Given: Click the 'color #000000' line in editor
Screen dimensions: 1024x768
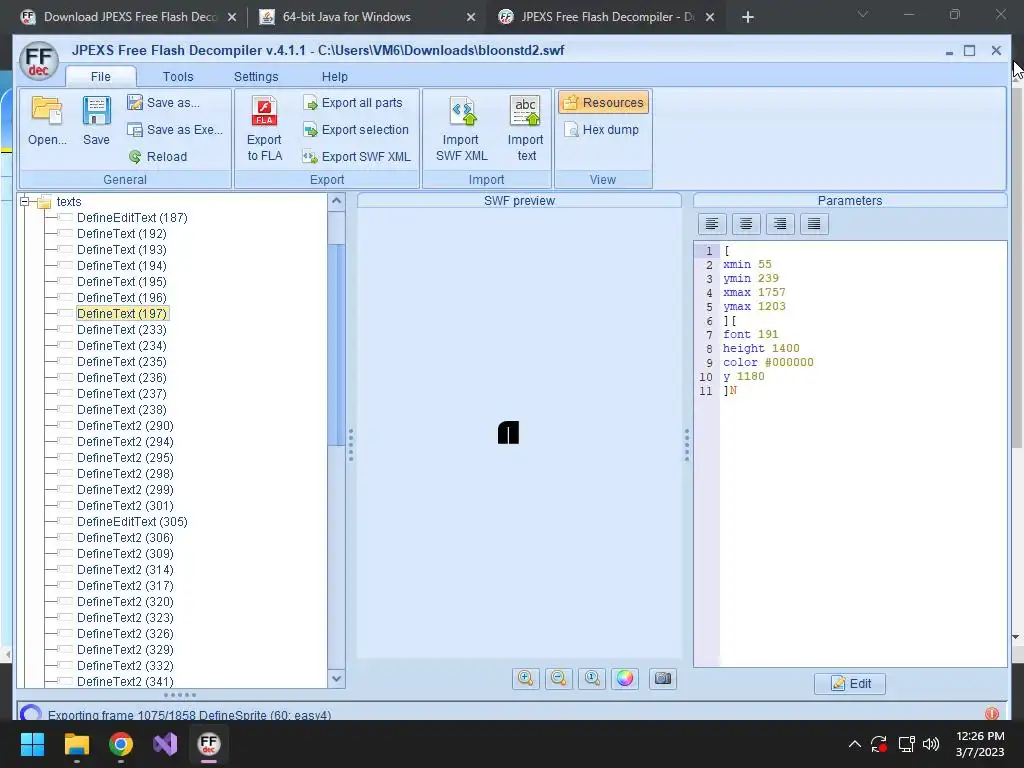Looking at the screenshot, I should (768, 362).
